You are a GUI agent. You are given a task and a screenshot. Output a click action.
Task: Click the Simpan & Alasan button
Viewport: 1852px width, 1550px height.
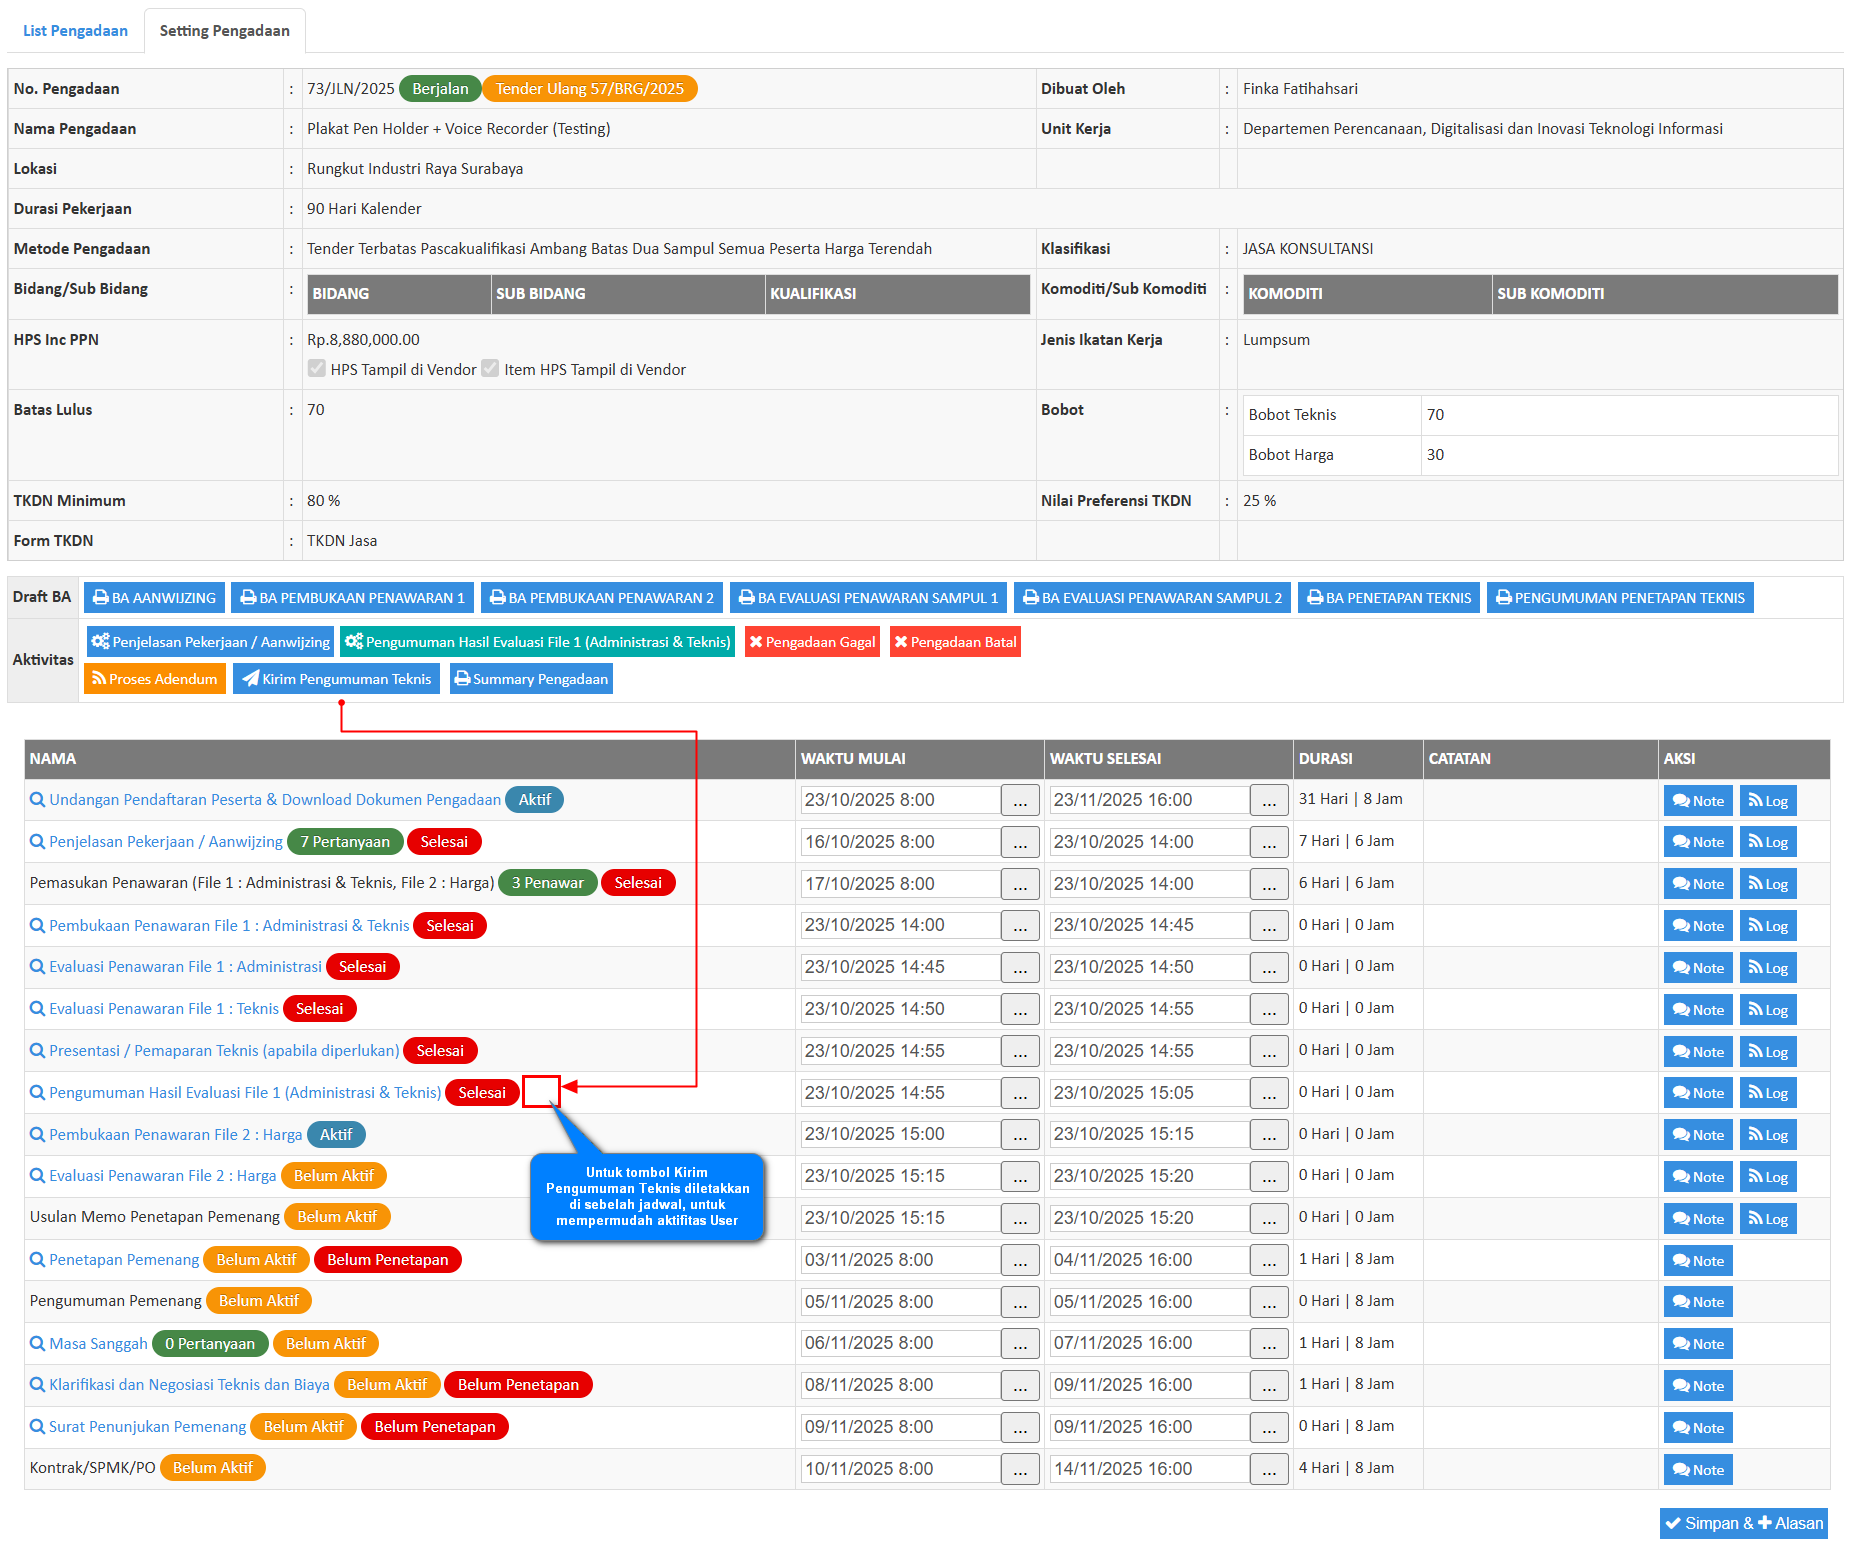[x=1743, y=1523]
